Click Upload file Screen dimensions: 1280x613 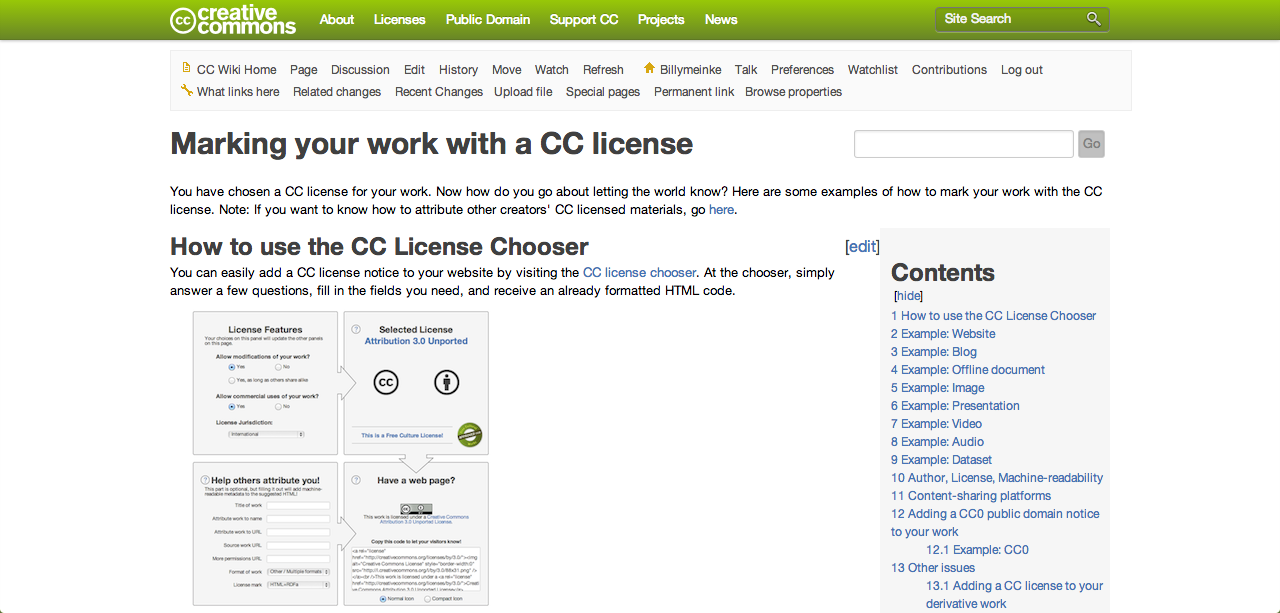pyautogui.click(x=523, y=92)
